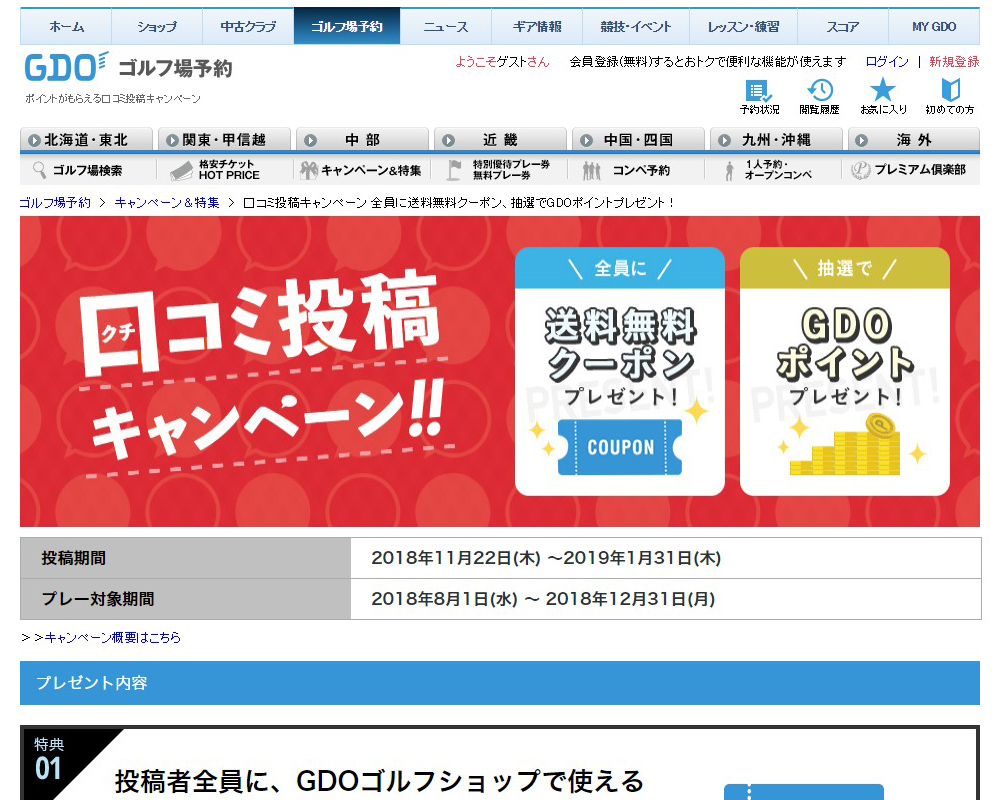Open 特別優待プレー券 無料プレー券 menu item

click(500, 170)
